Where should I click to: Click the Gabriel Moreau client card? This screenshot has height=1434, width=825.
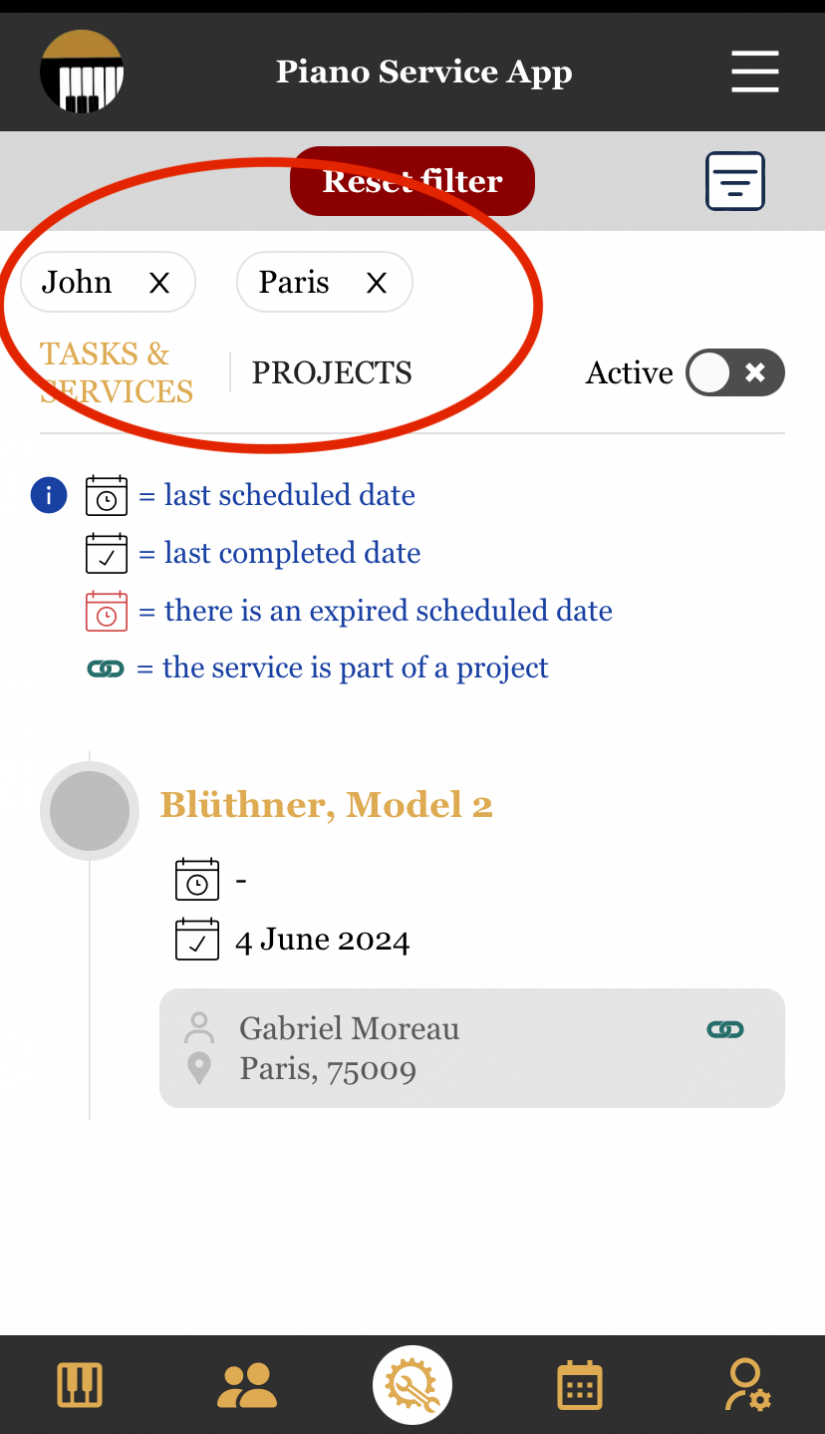[472, 1048]
